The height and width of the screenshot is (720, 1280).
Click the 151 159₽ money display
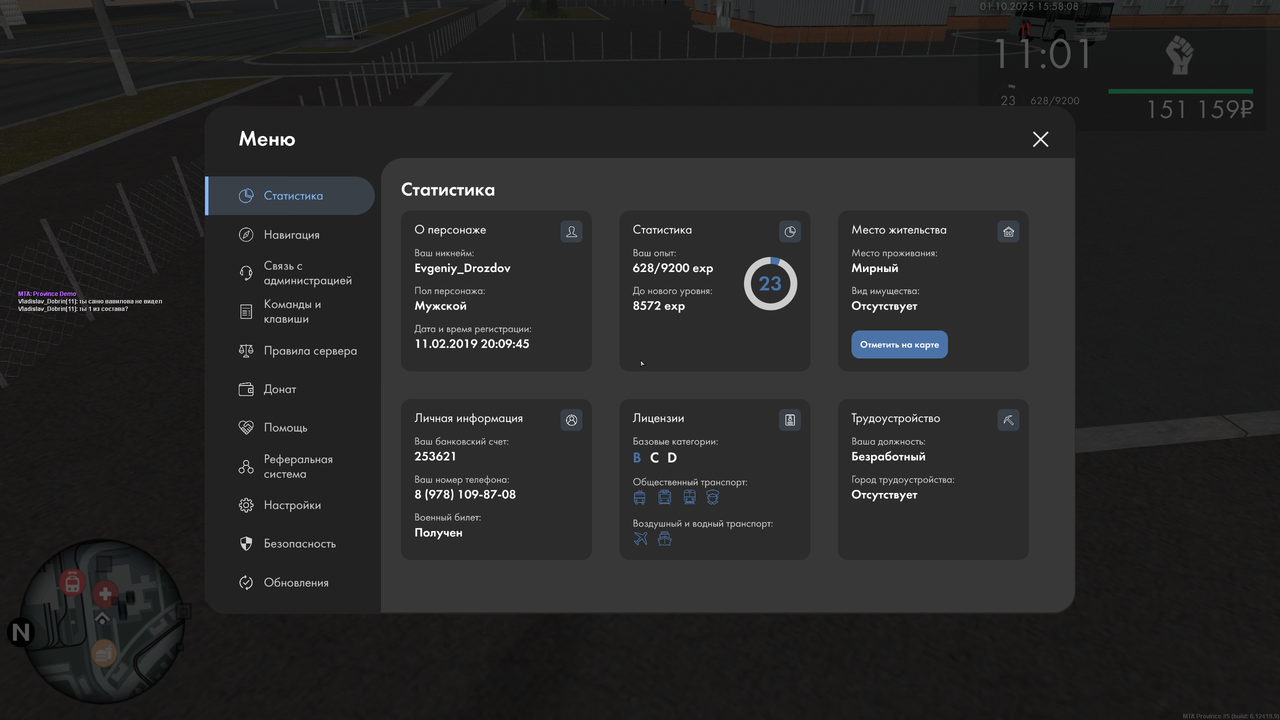tap(1199, 110)
